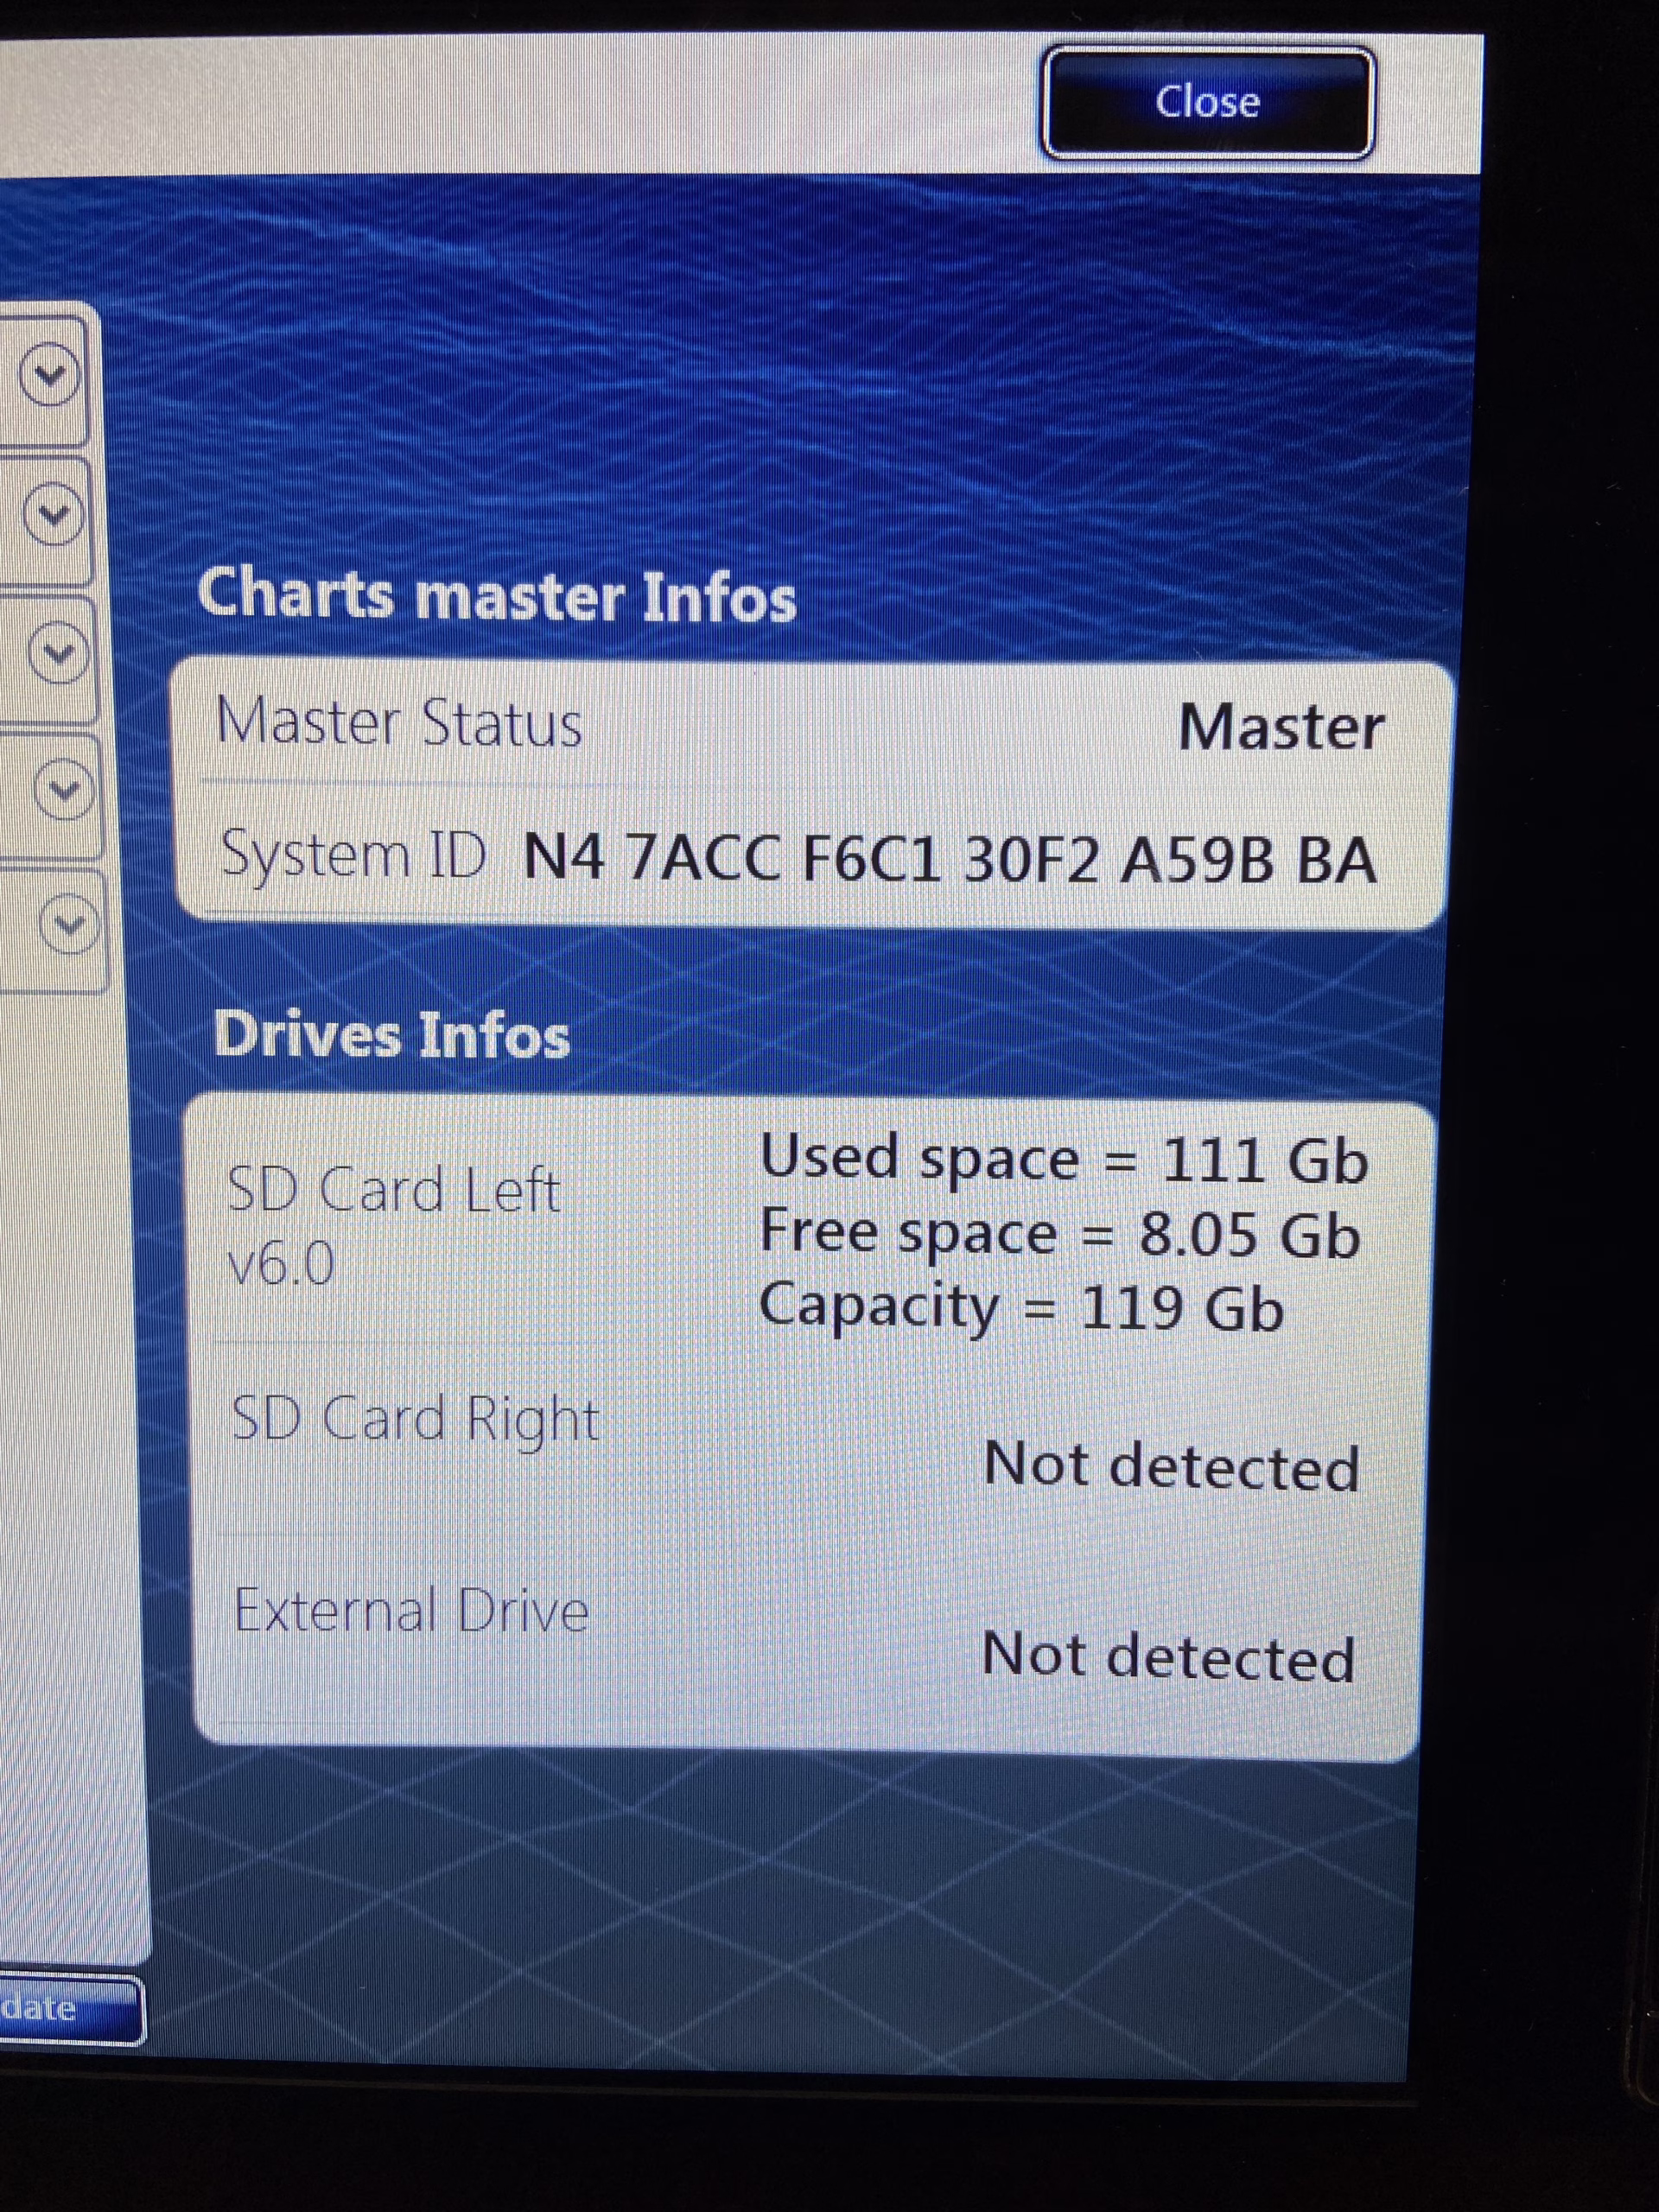Select the Capacity = 119 Gb text
The image size is (1659, 2212).
[x=1021, y=1307]
